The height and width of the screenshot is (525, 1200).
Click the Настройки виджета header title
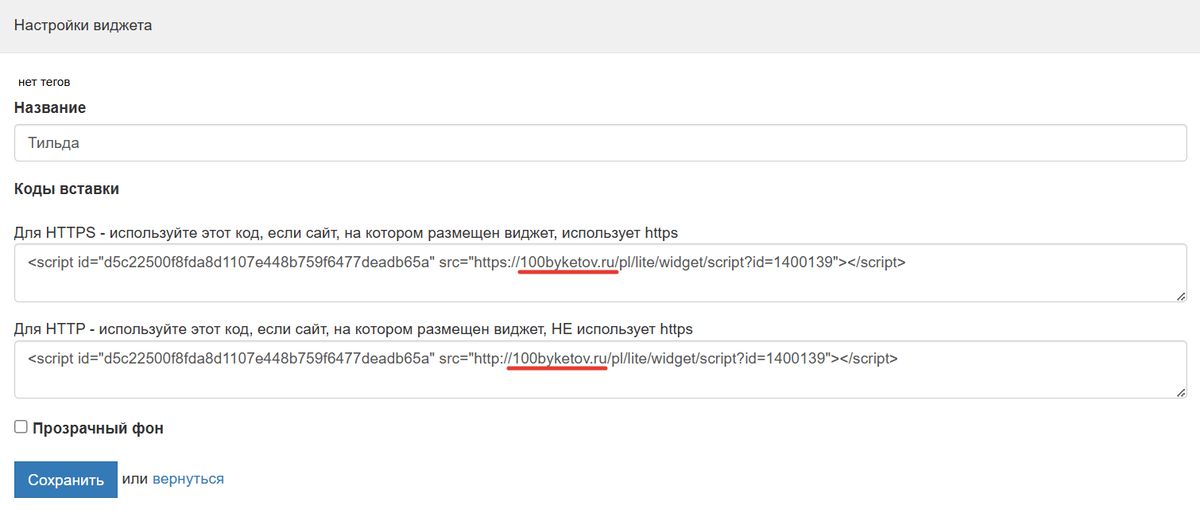point(83,25)
